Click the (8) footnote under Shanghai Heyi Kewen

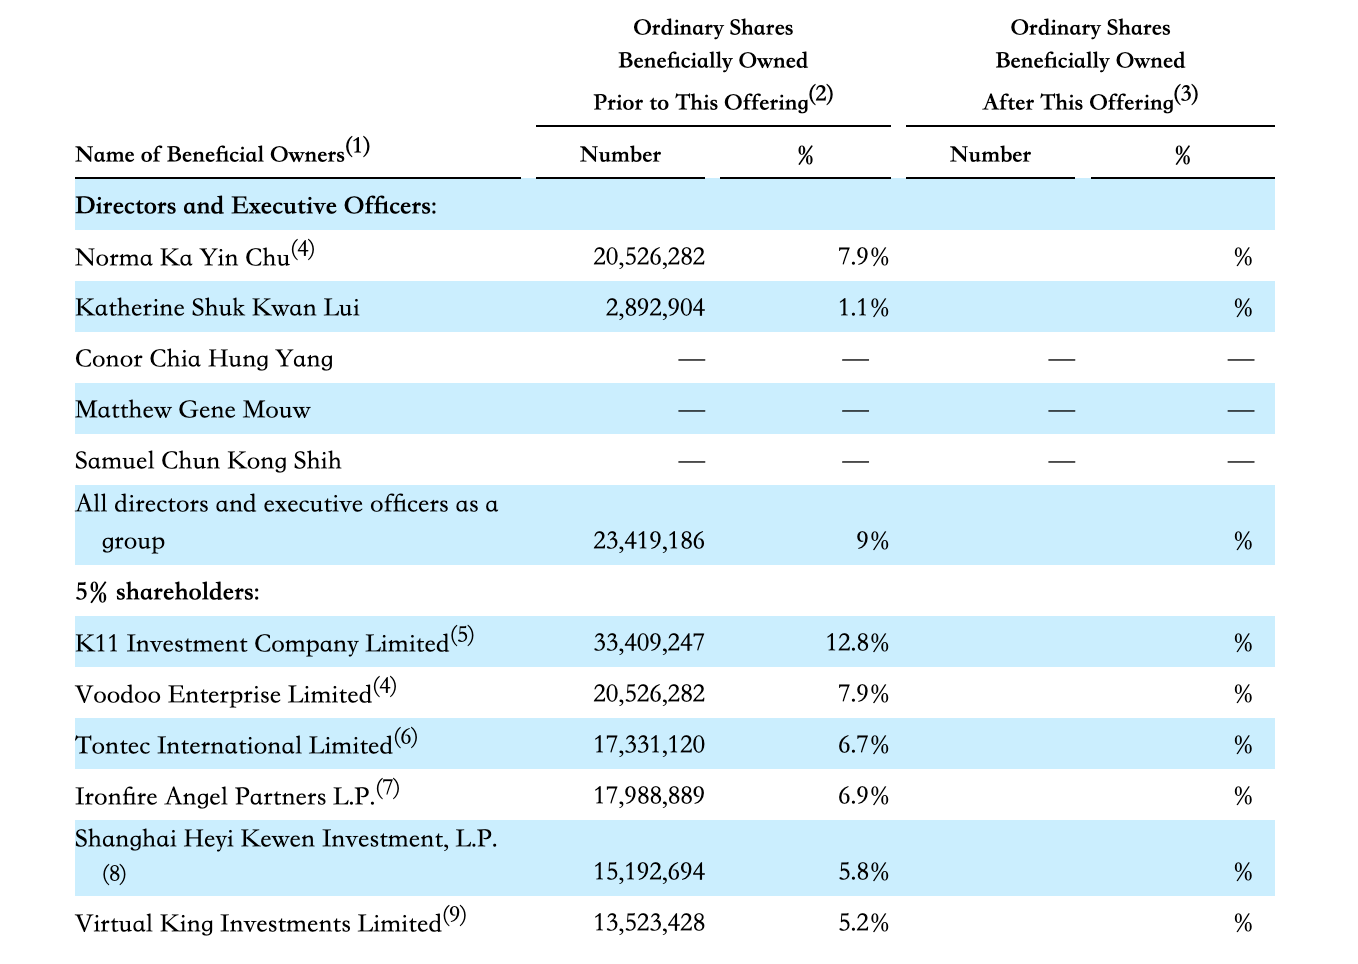click(114, 873)
